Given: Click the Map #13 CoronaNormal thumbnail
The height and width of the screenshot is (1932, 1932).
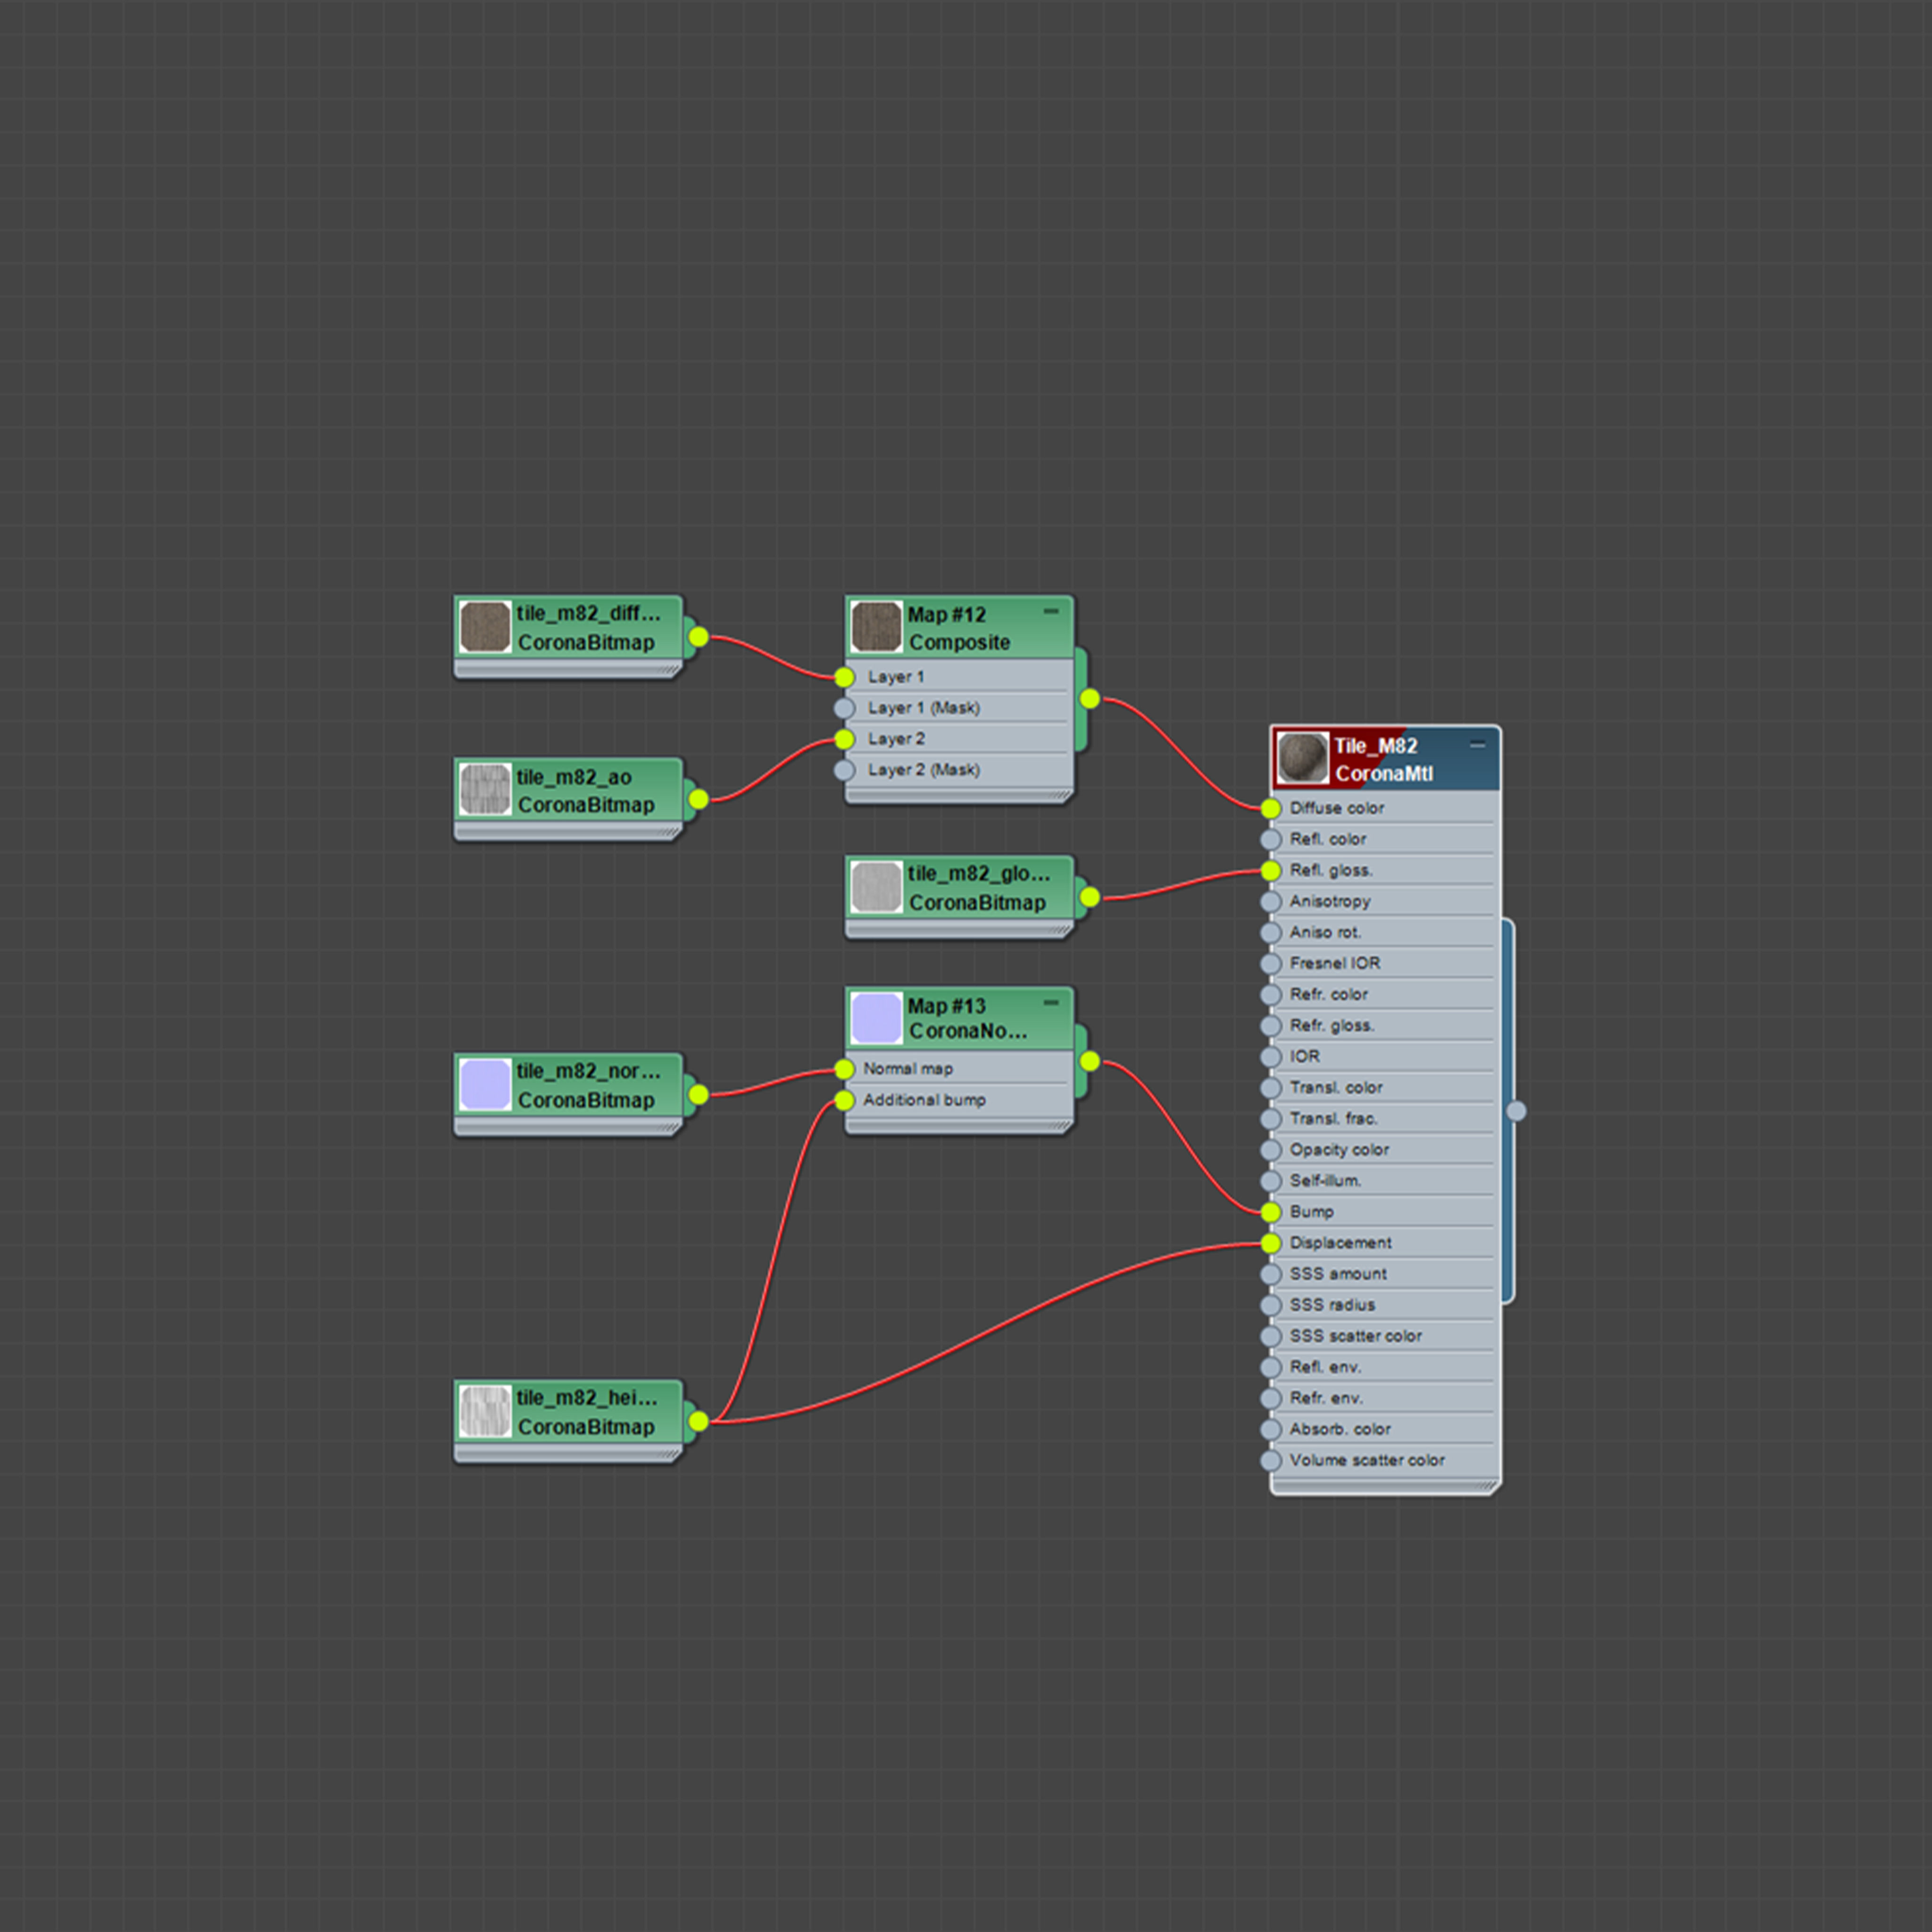Looking at the screenshot, I should point(876,1018).
